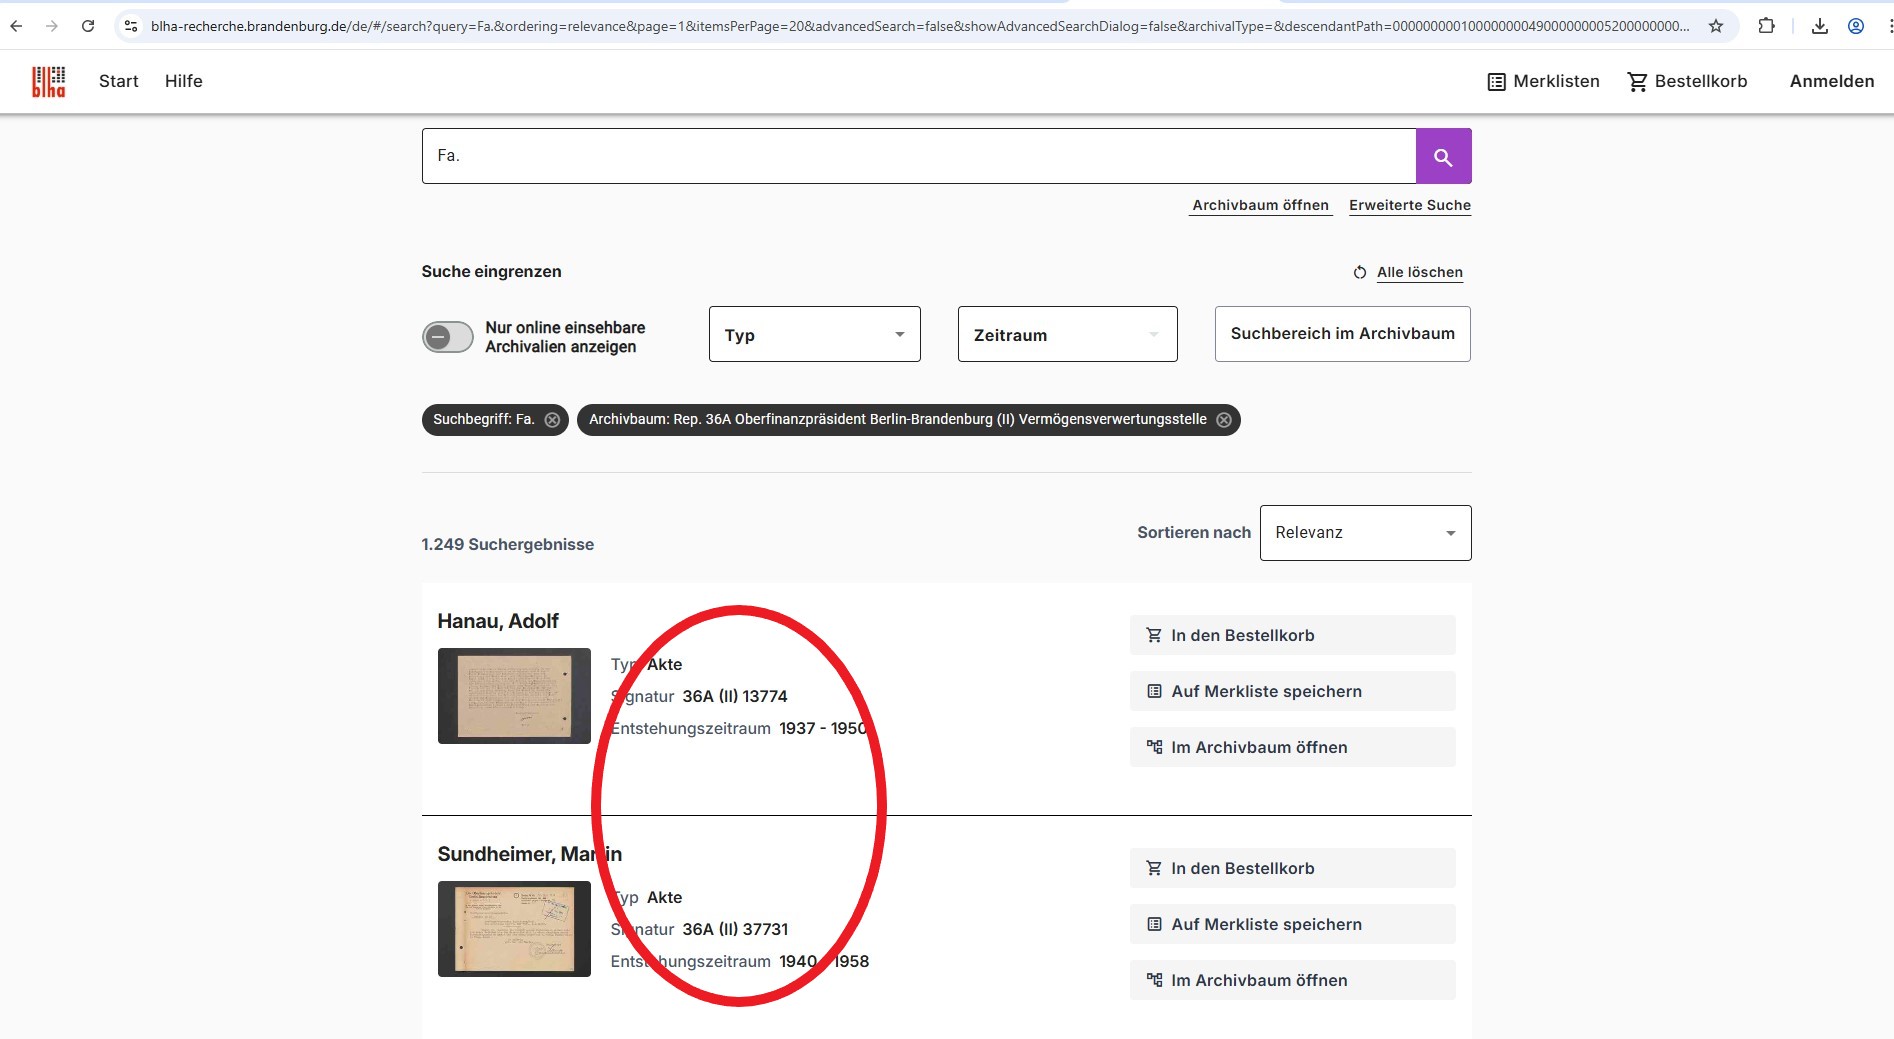Image resolution: width=1894 pixels, height=1039 pixels.
Task: Add Hanau, Adolf to the Bestellkorb
Action: [x=1292, y=635]
